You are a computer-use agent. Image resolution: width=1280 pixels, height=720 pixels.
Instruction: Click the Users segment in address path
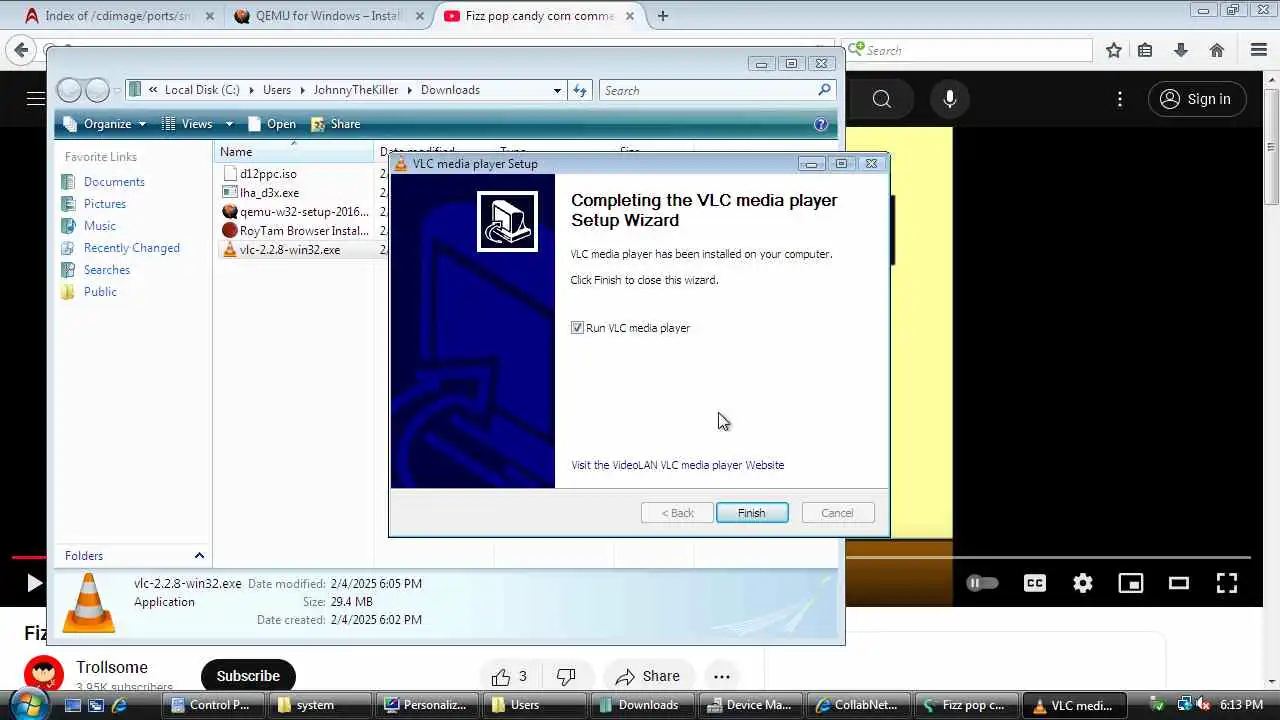click(277, 90)
